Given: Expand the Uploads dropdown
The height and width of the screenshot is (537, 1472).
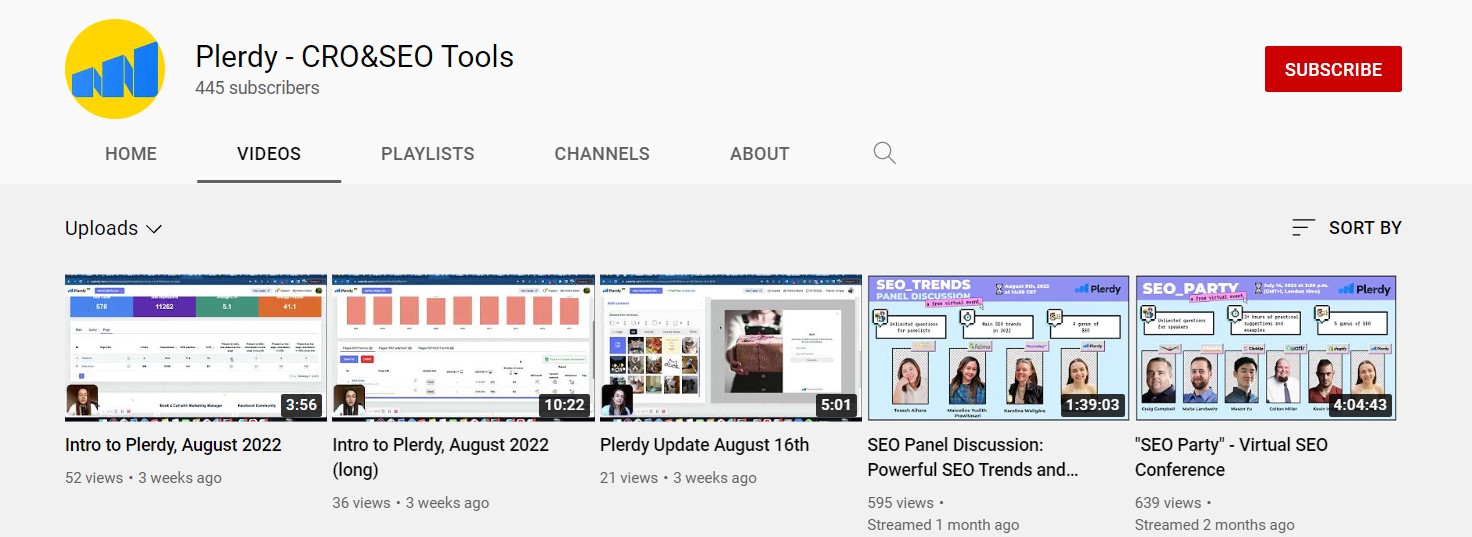Looking at the screenshot, I should click(x=114, y=228).
